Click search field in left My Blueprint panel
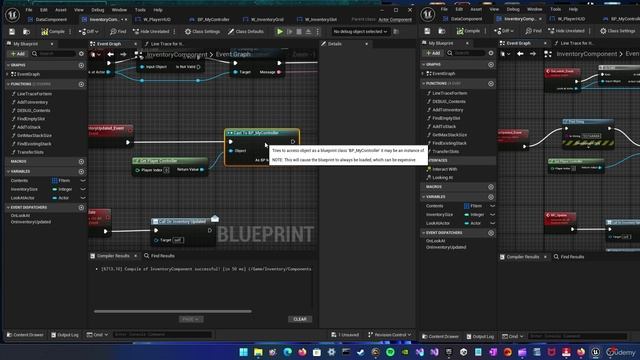The height and width of the screenshot is (360, 640). (55, 53)
